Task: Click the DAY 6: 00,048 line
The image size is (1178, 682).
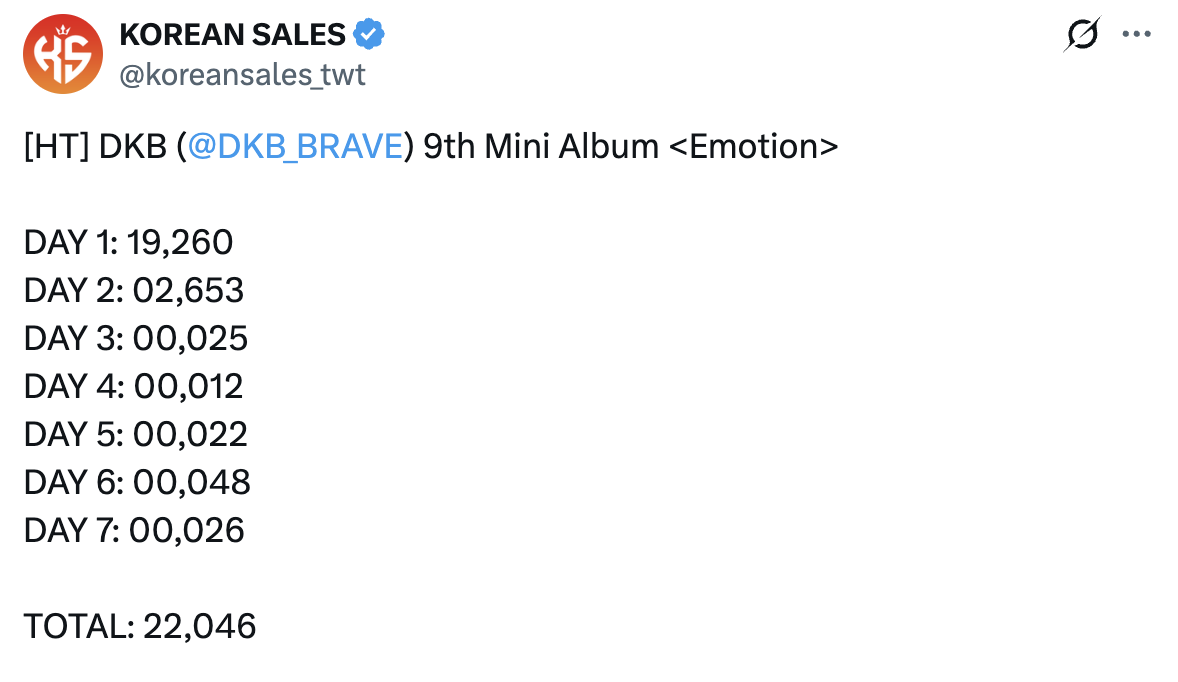Action: 137,482
